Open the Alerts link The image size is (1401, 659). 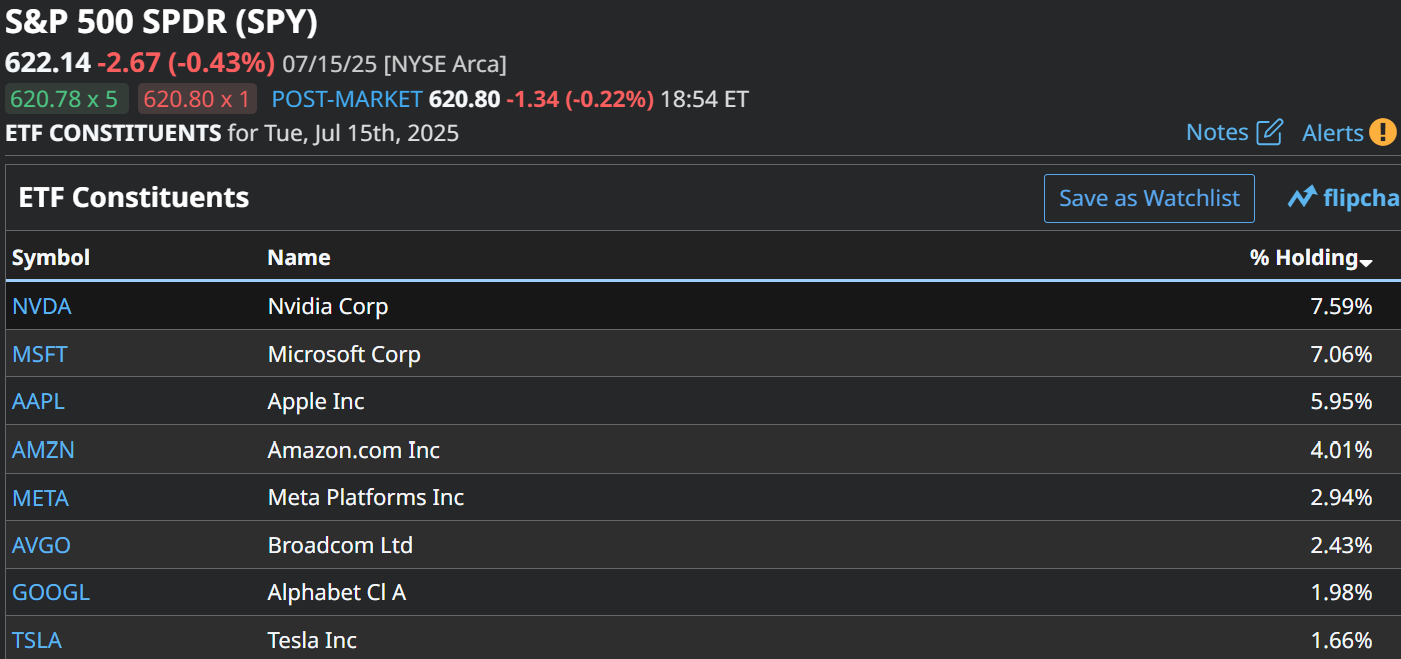click(1332, 133)
